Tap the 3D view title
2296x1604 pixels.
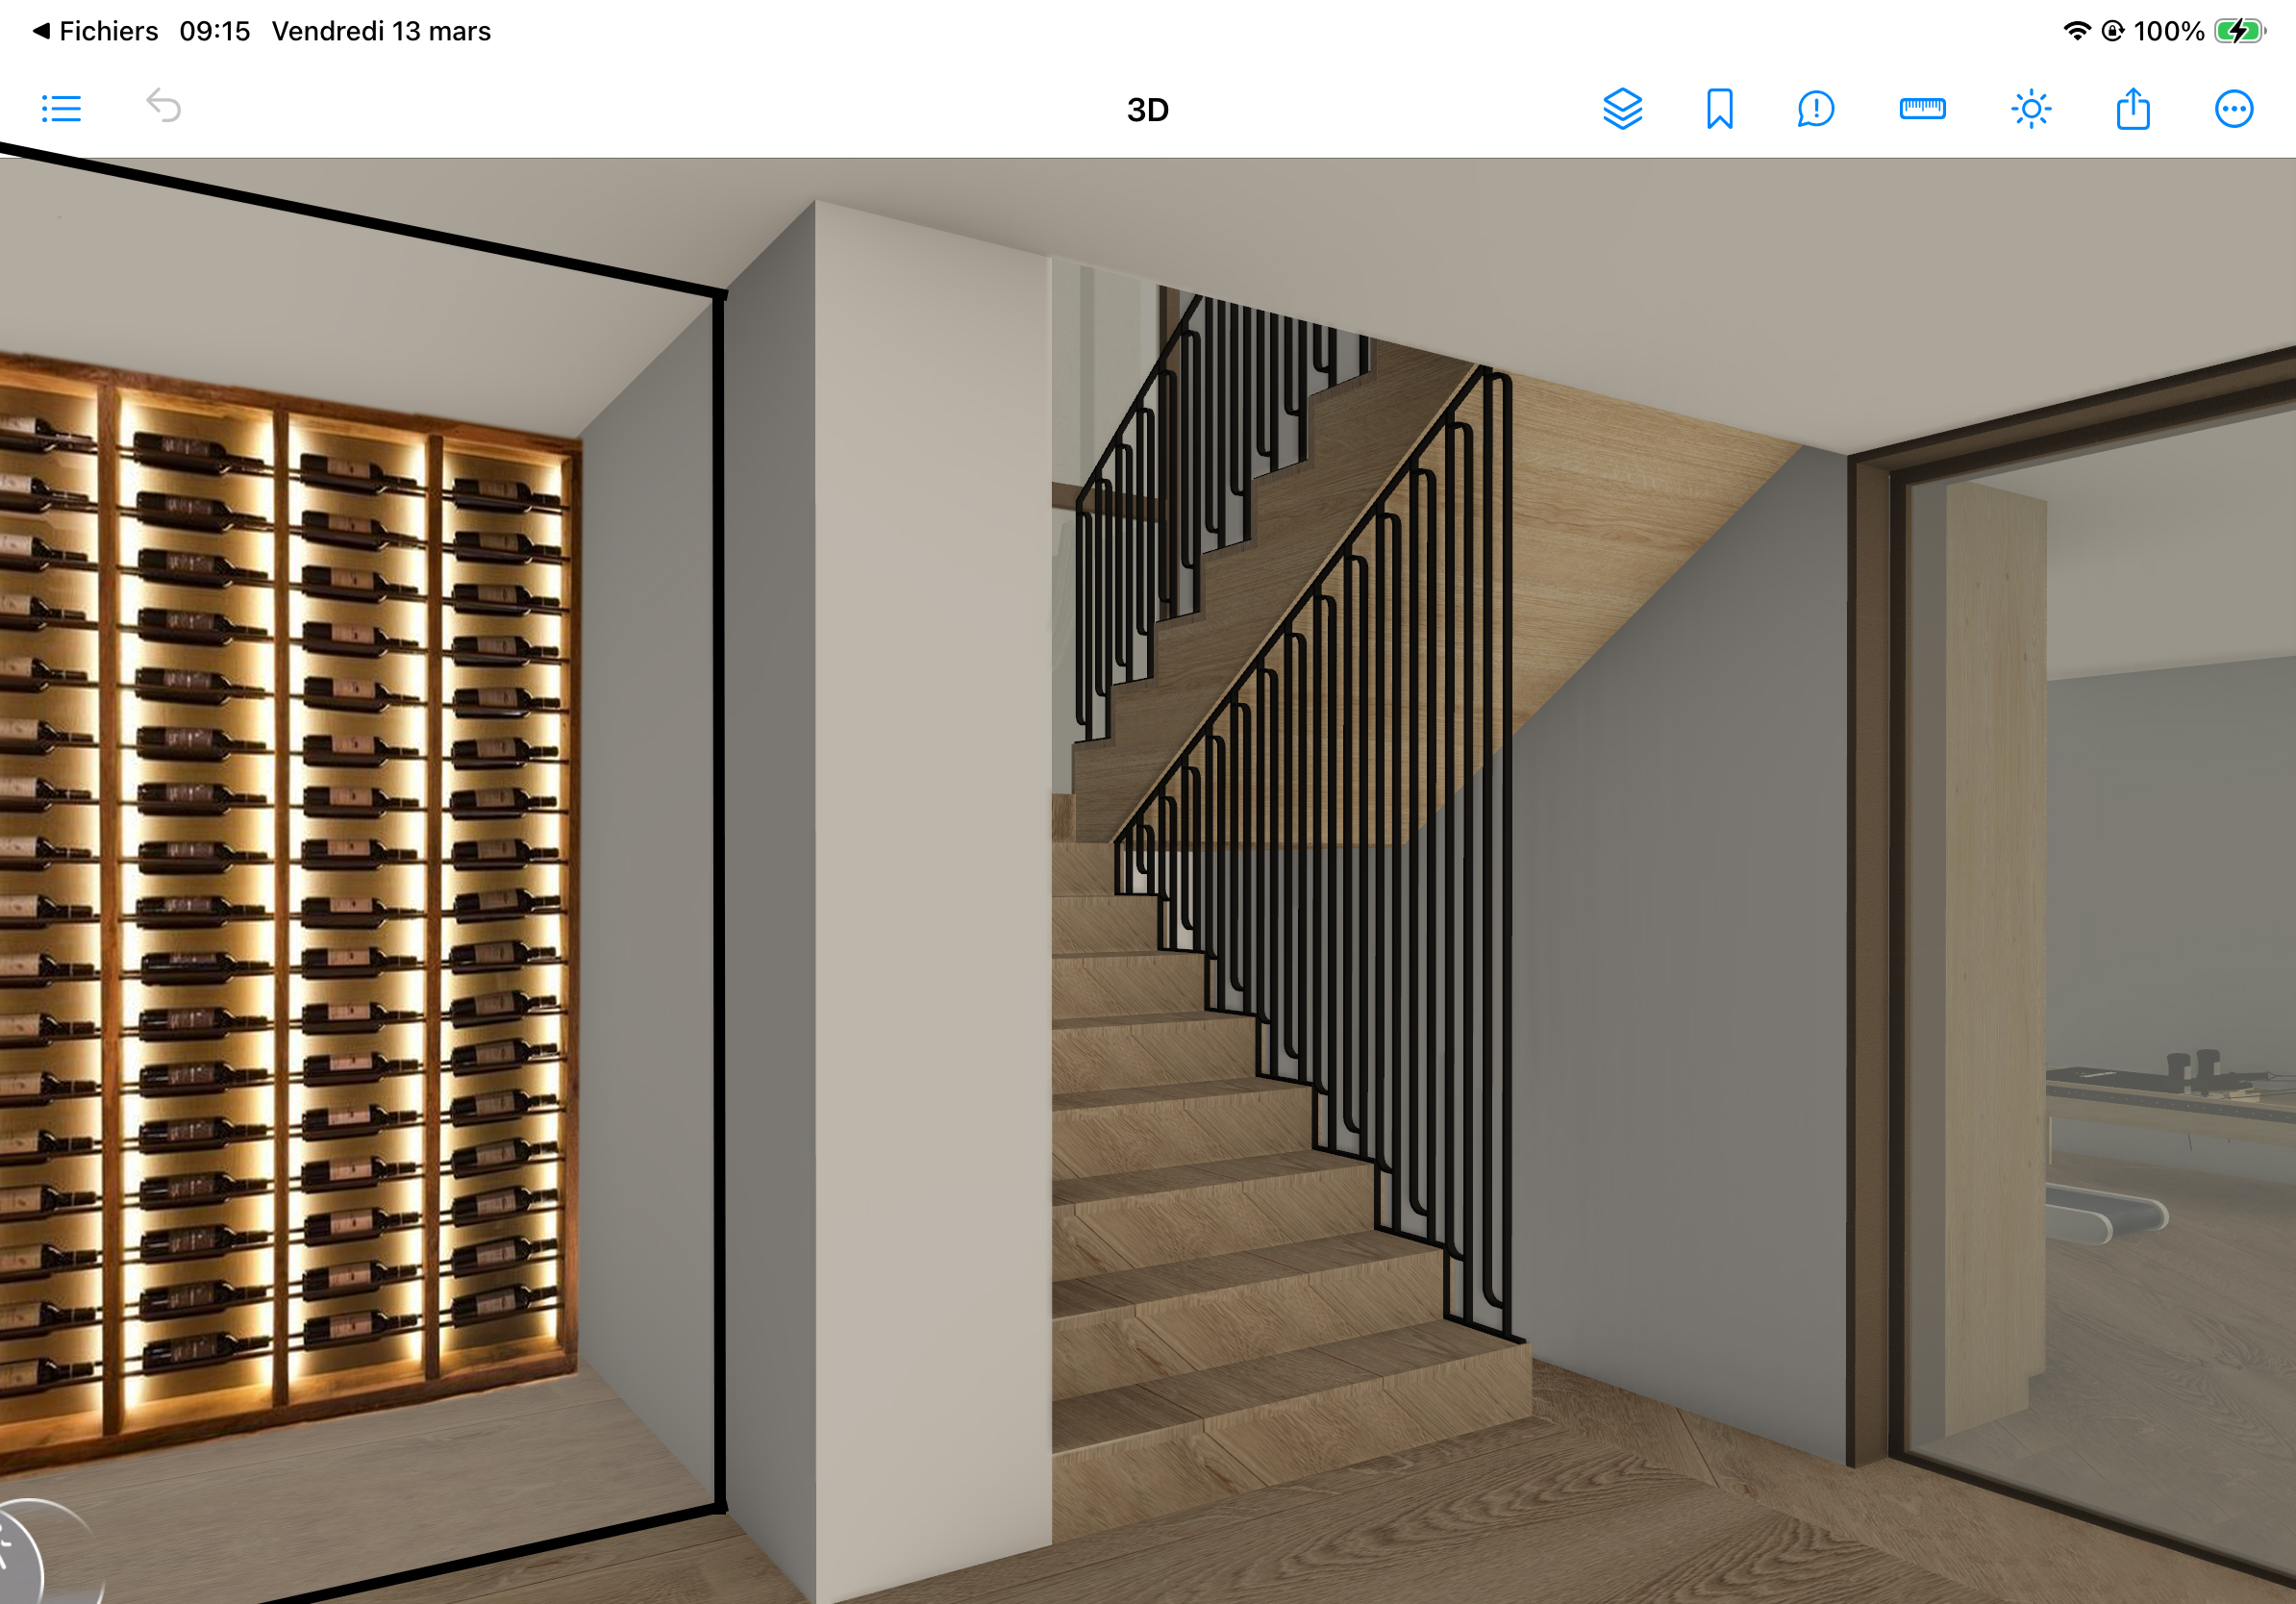1147,110
